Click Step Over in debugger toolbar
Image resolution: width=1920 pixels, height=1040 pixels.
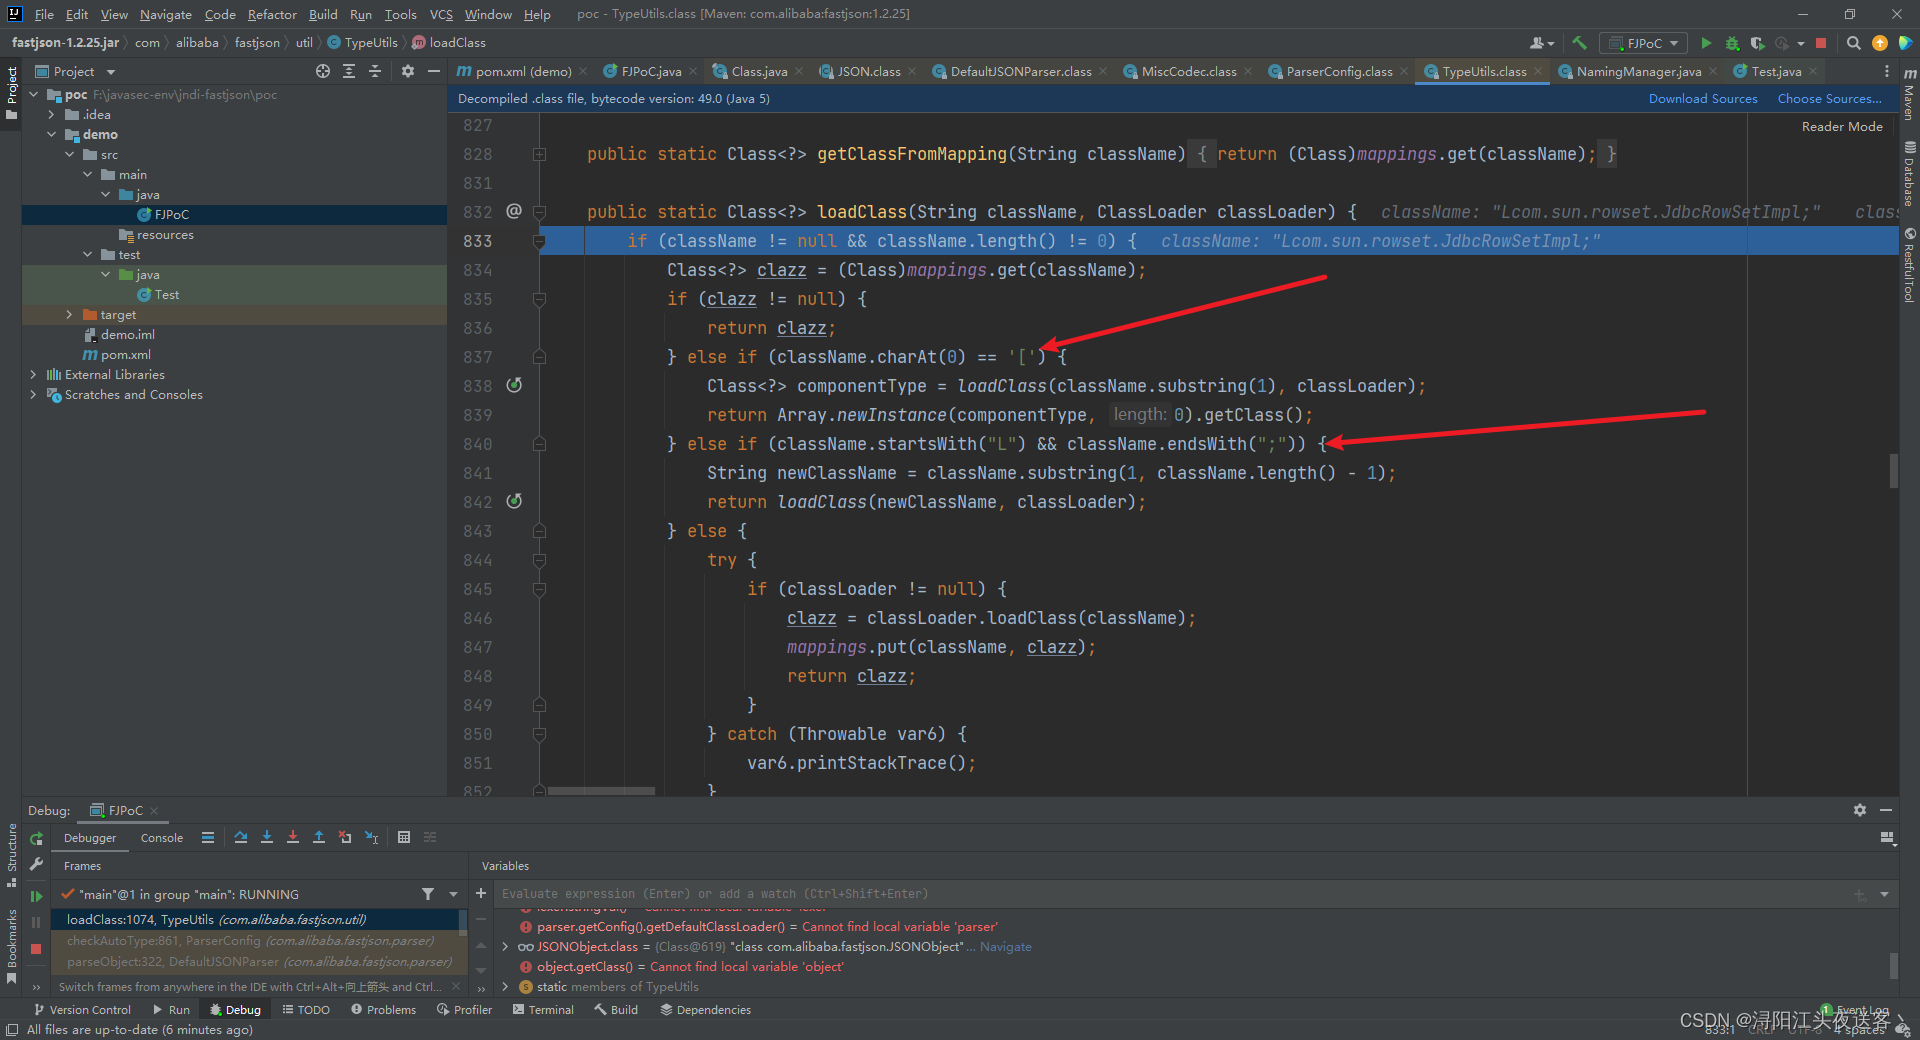click(241, 837)
